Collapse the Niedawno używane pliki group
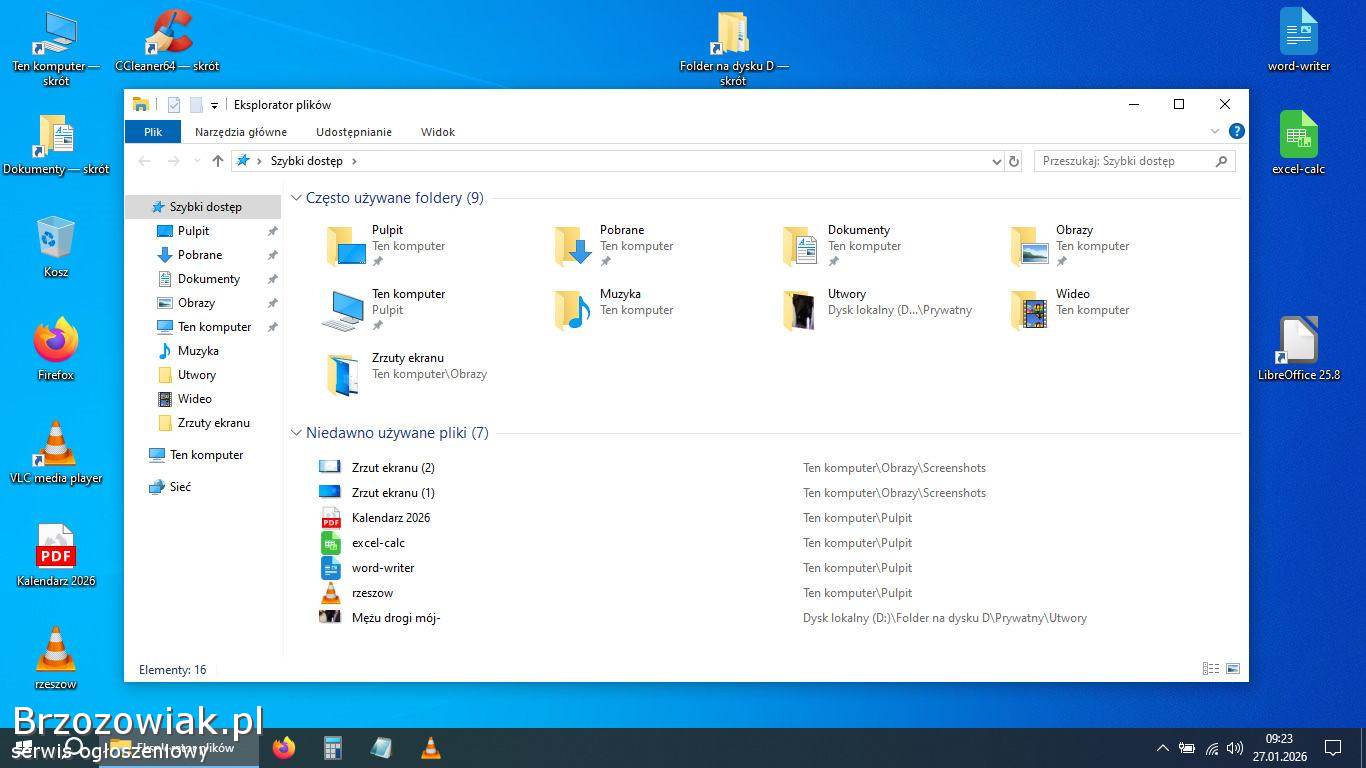 [x=296, y=433]
